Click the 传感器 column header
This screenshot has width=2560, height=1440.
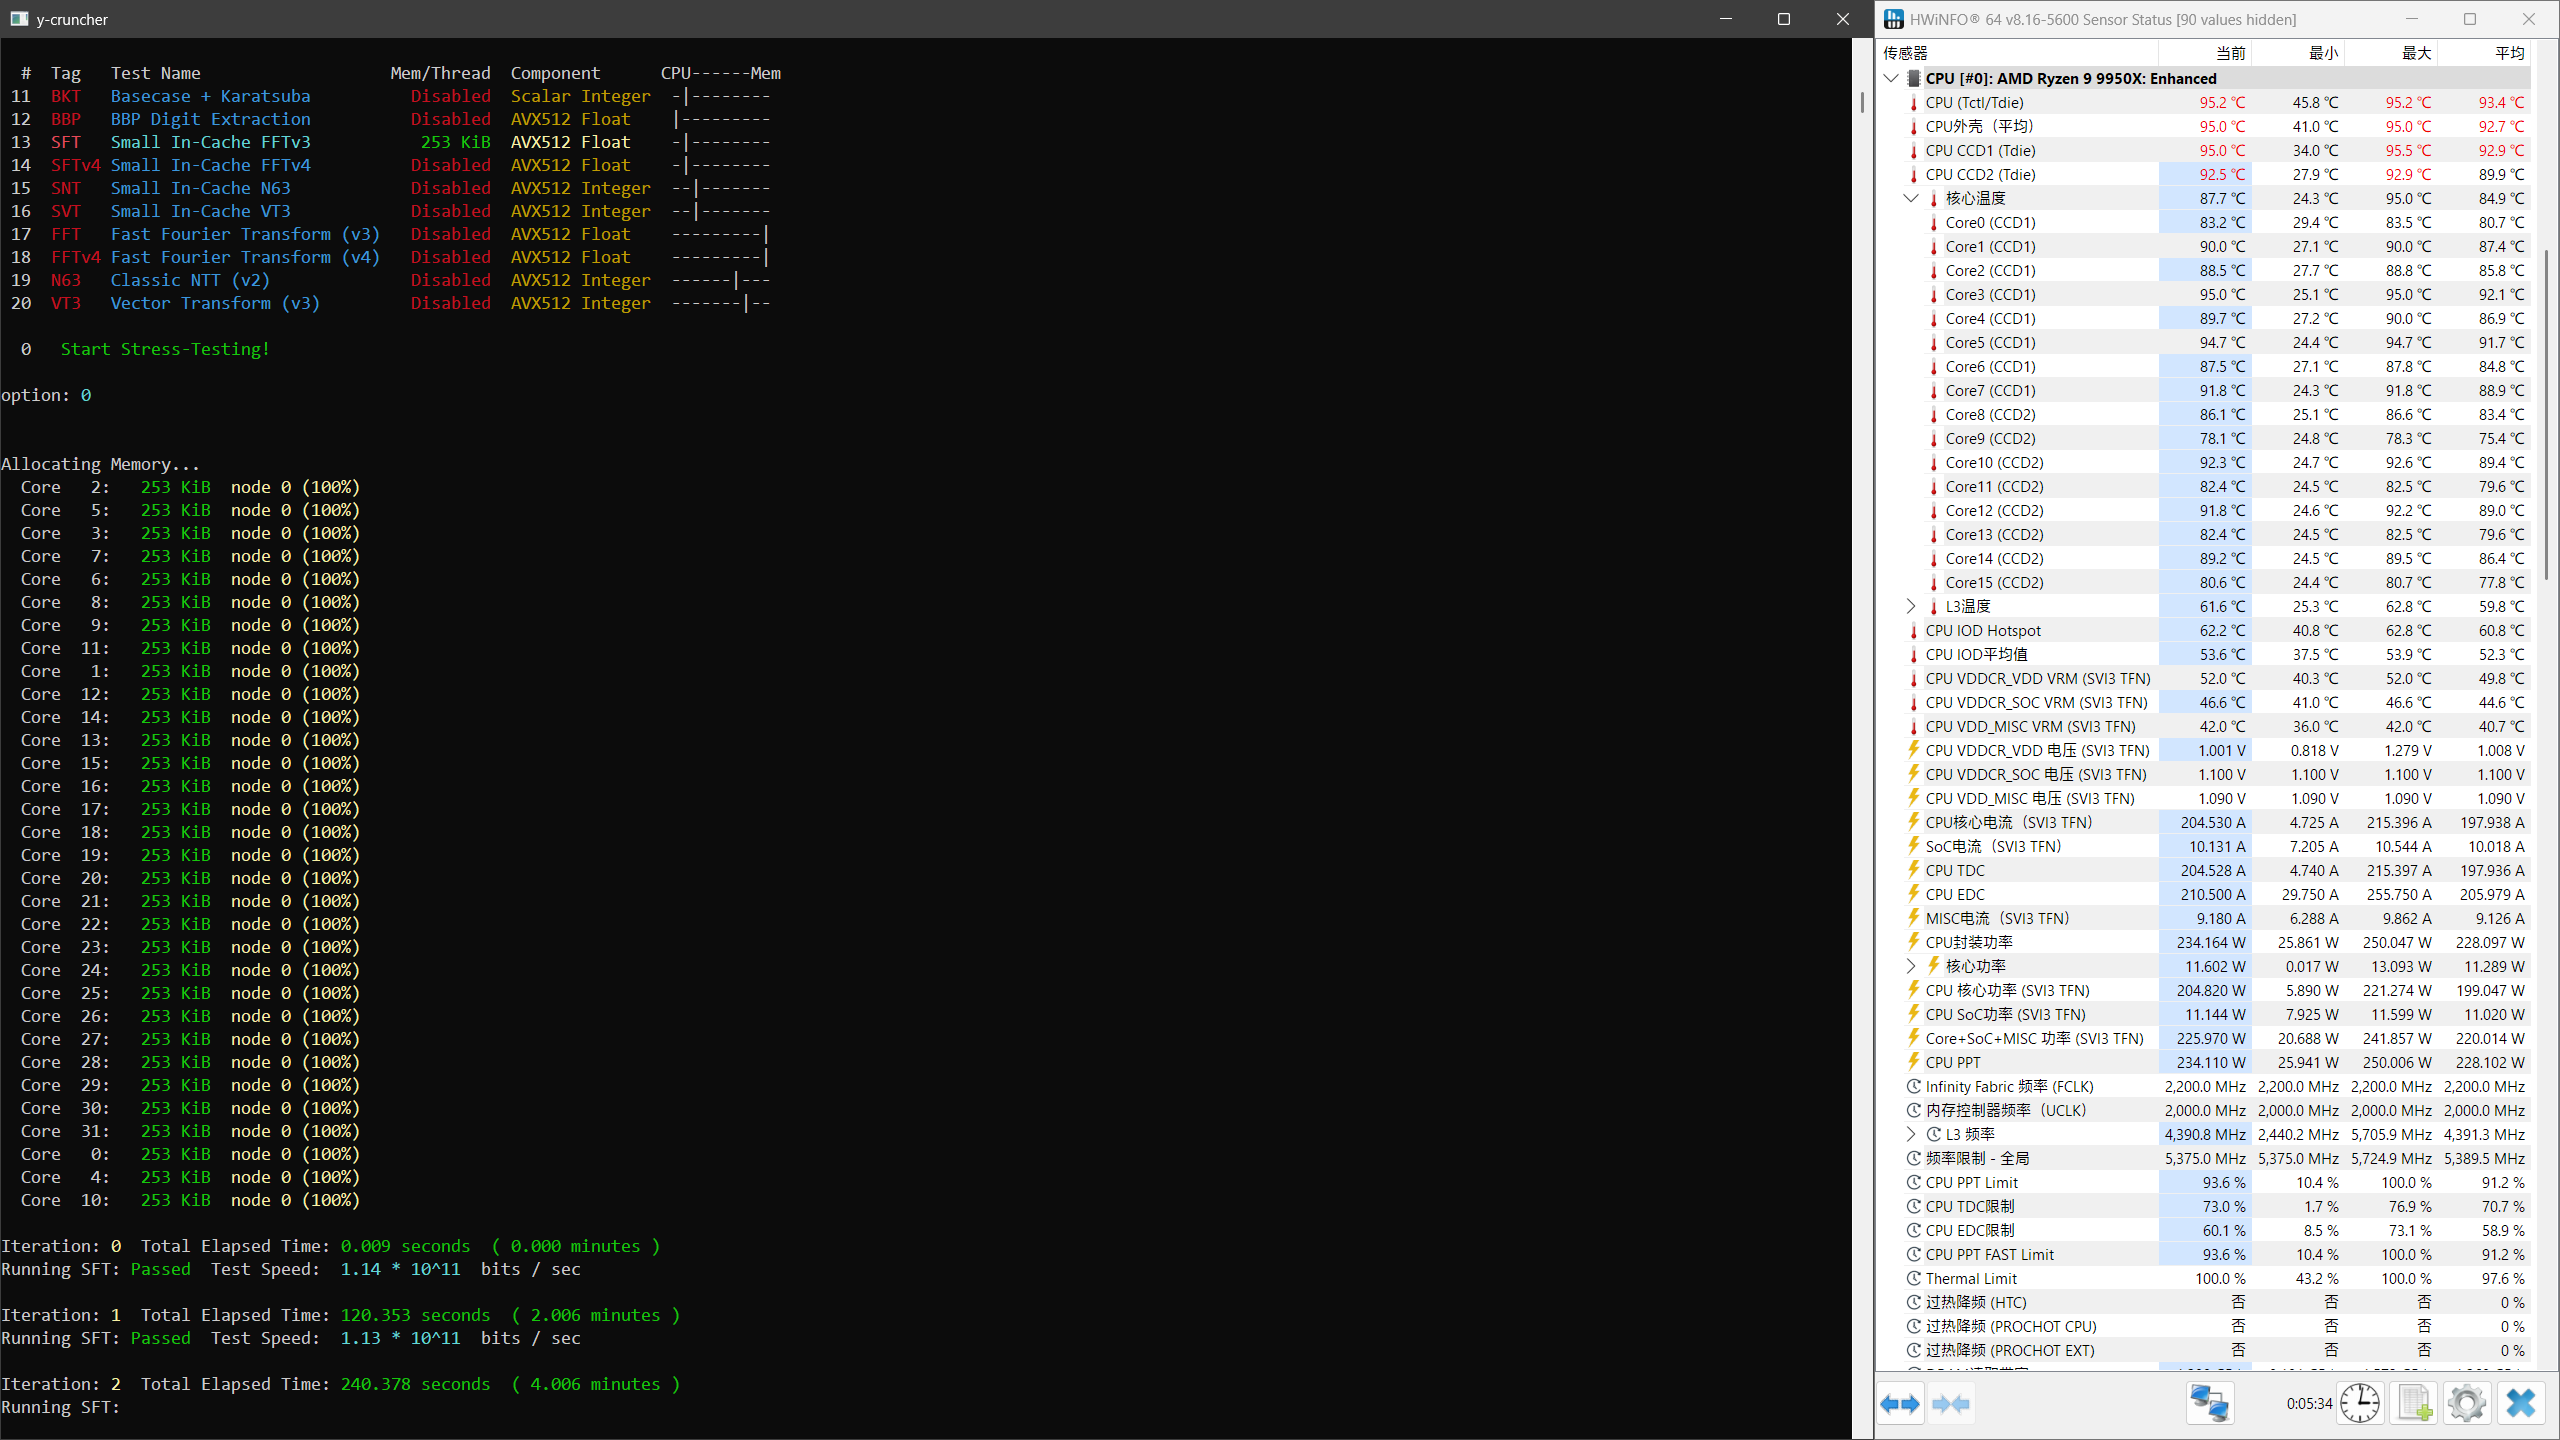(x=1905, y=53)
